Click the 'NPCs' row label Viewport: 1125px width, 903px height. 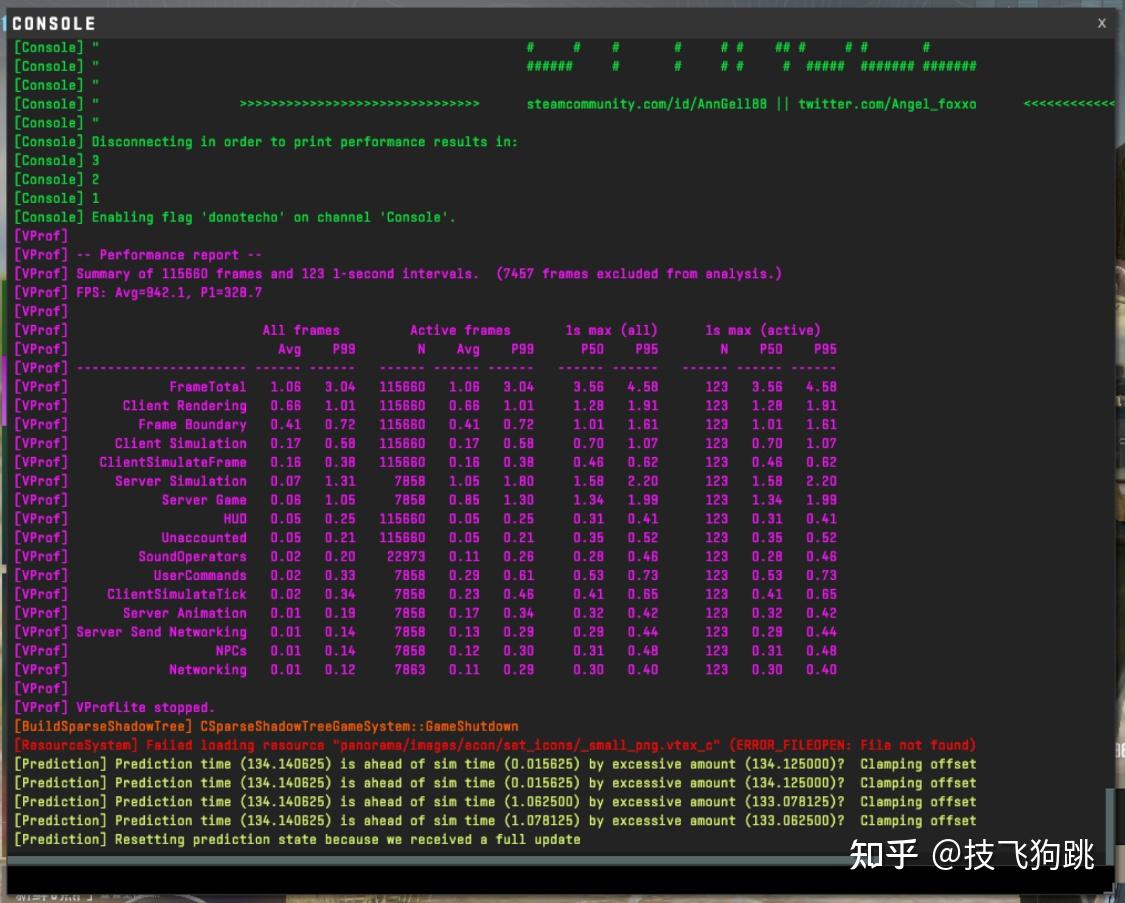(231, 651)
